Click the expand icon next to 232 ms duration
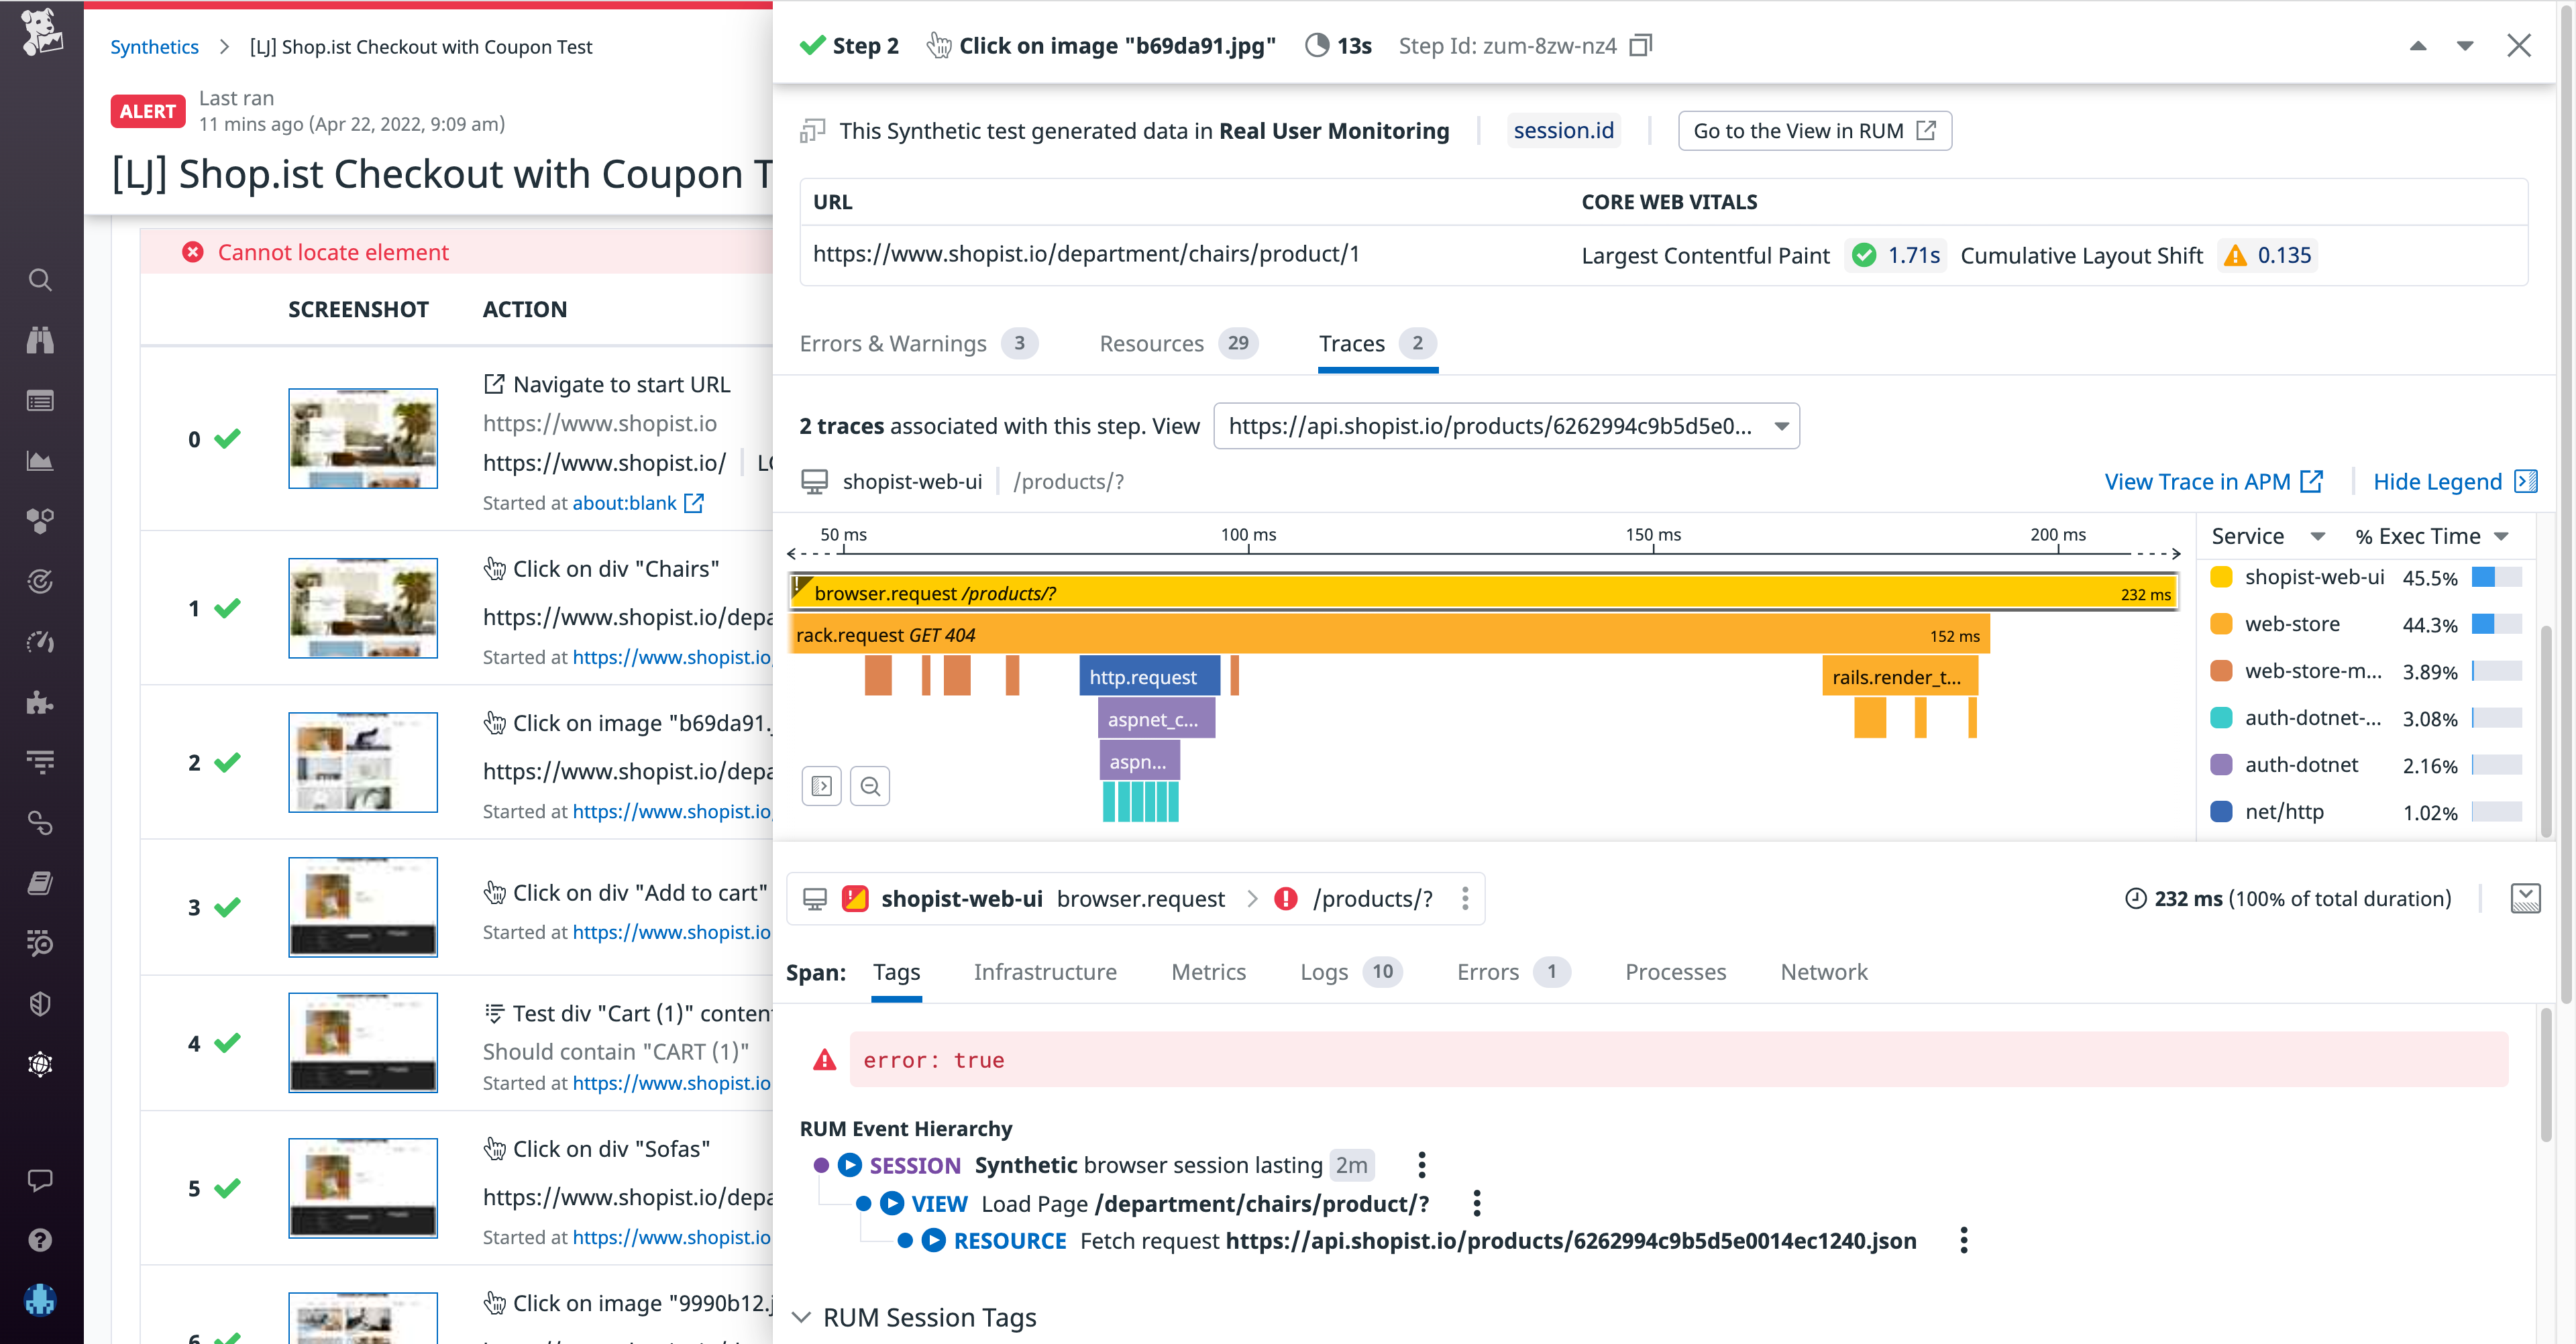Image resolution: width=2576 pixels, height=1344 pixels. (x=2526, y=898)
